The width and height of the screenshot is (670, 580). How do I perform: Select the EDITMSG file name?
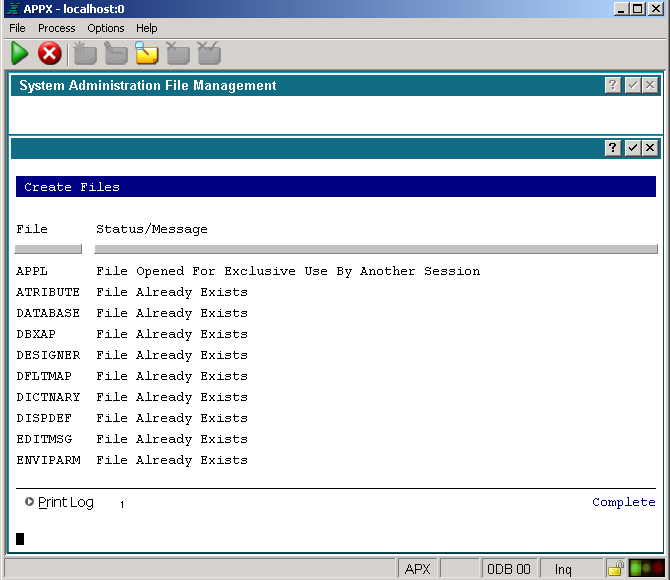(44, 439)
